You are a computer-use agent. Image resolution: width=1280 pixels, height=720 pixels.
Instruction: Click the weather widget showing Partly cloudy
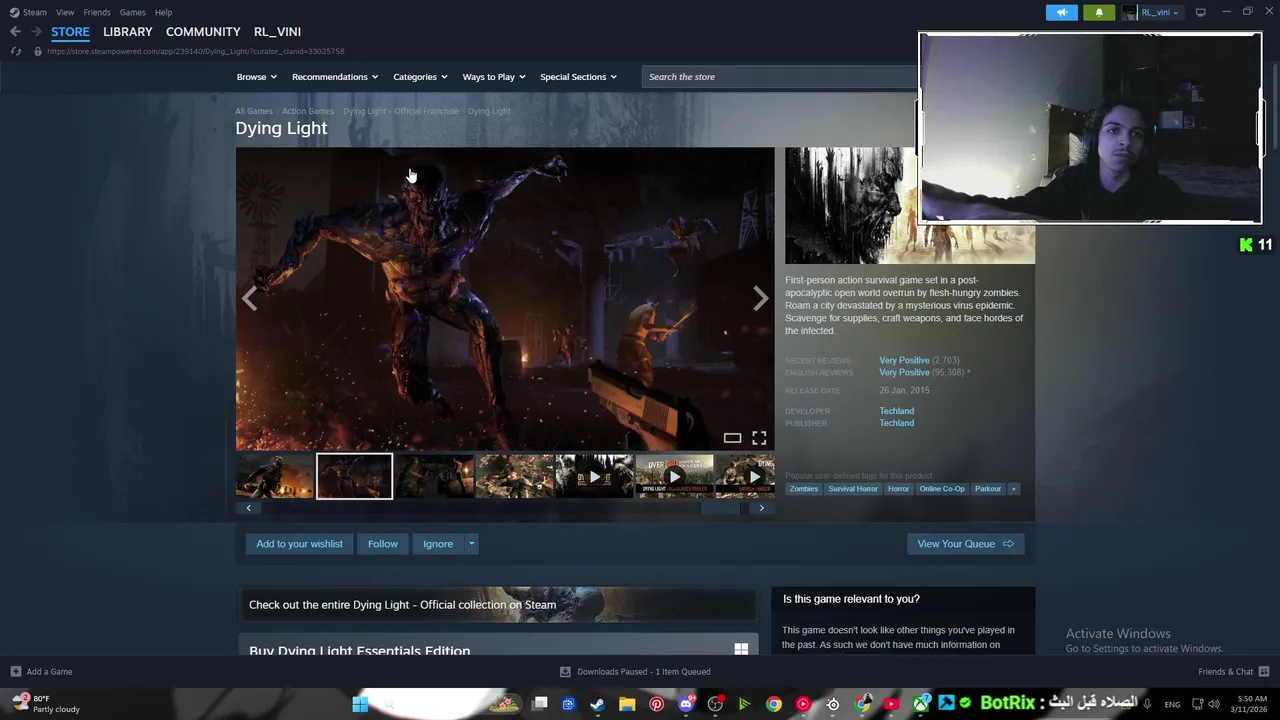tap(47, 704)
